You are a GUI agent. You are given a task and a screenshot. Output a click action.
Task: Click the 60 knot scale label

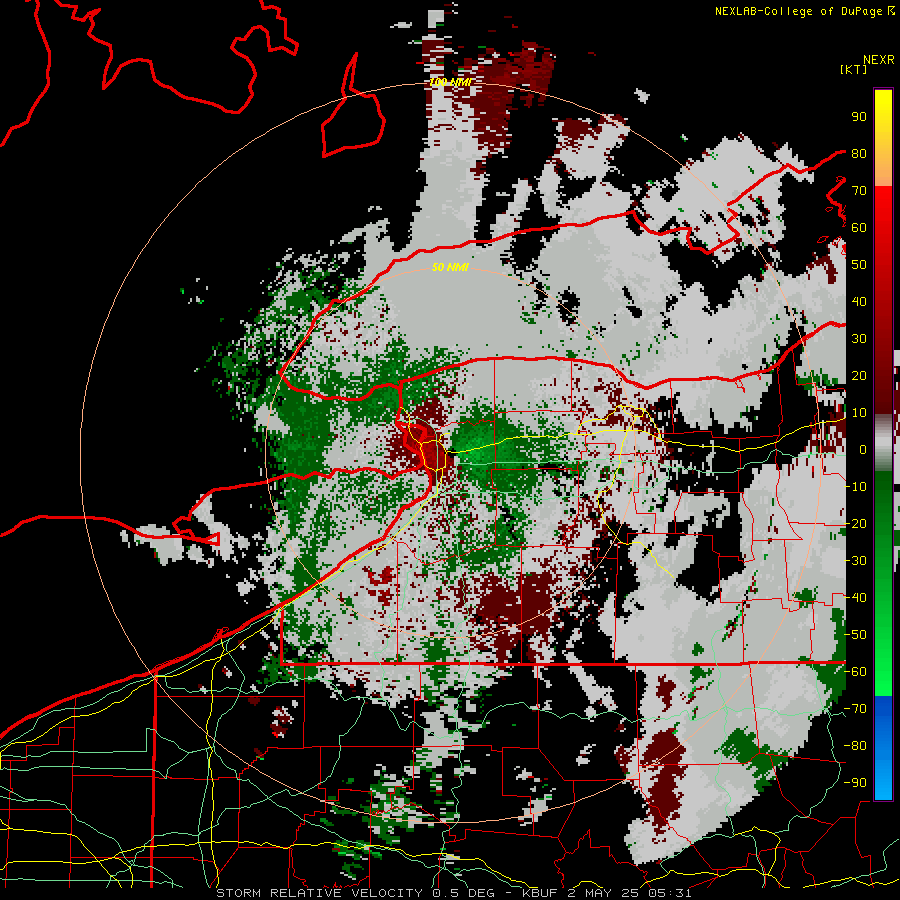pos(859,227)
